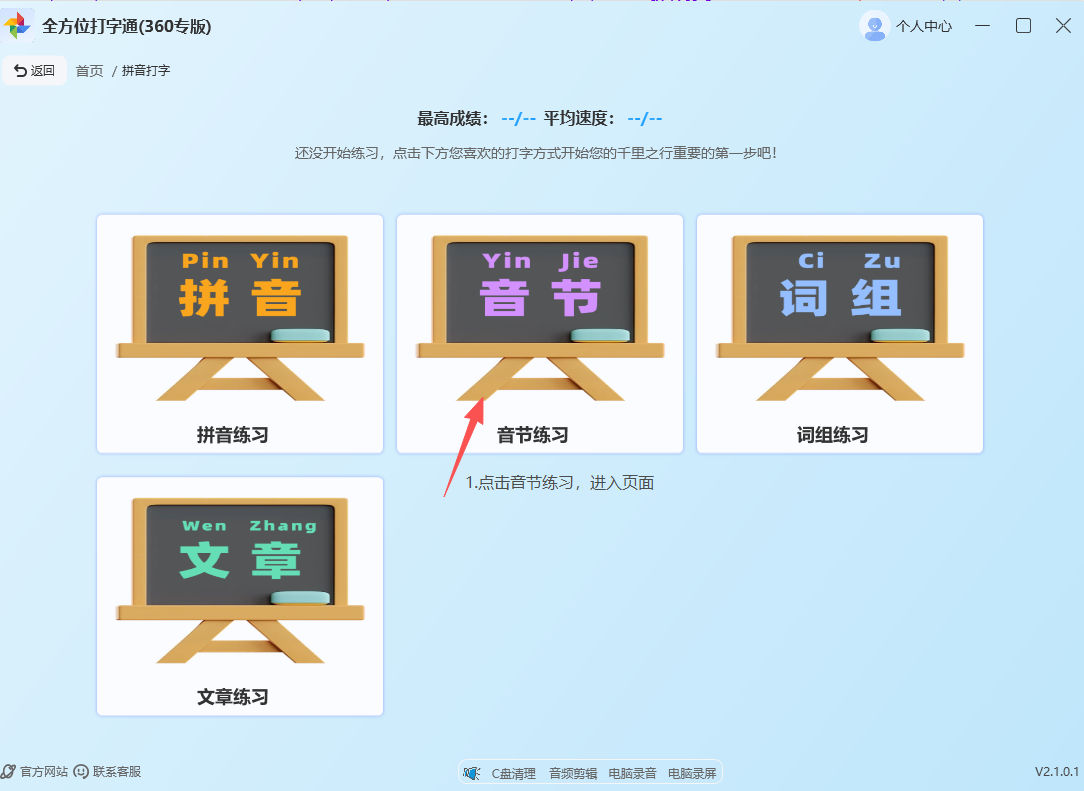Click the app logo in the title bar
1084x791 pixels.
pos(19,24)
